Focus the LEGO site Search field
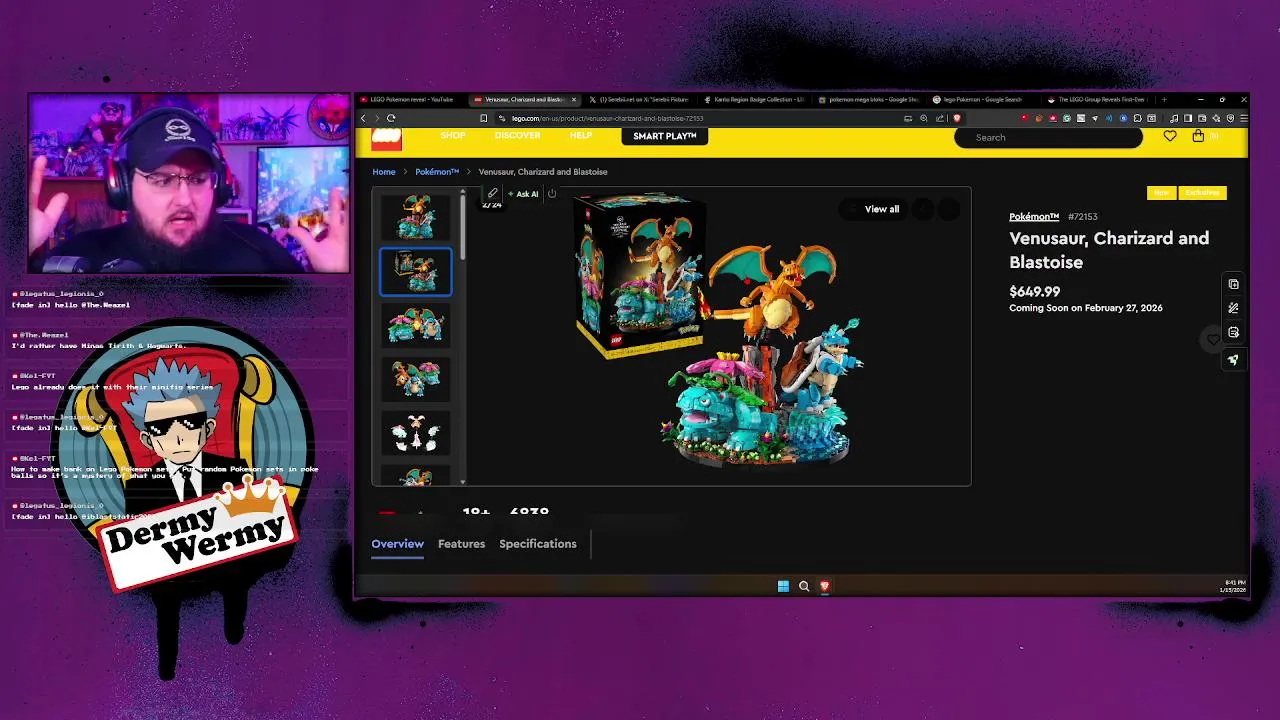The width and height of the screenshot is (1280, 720). point(1048,137)
